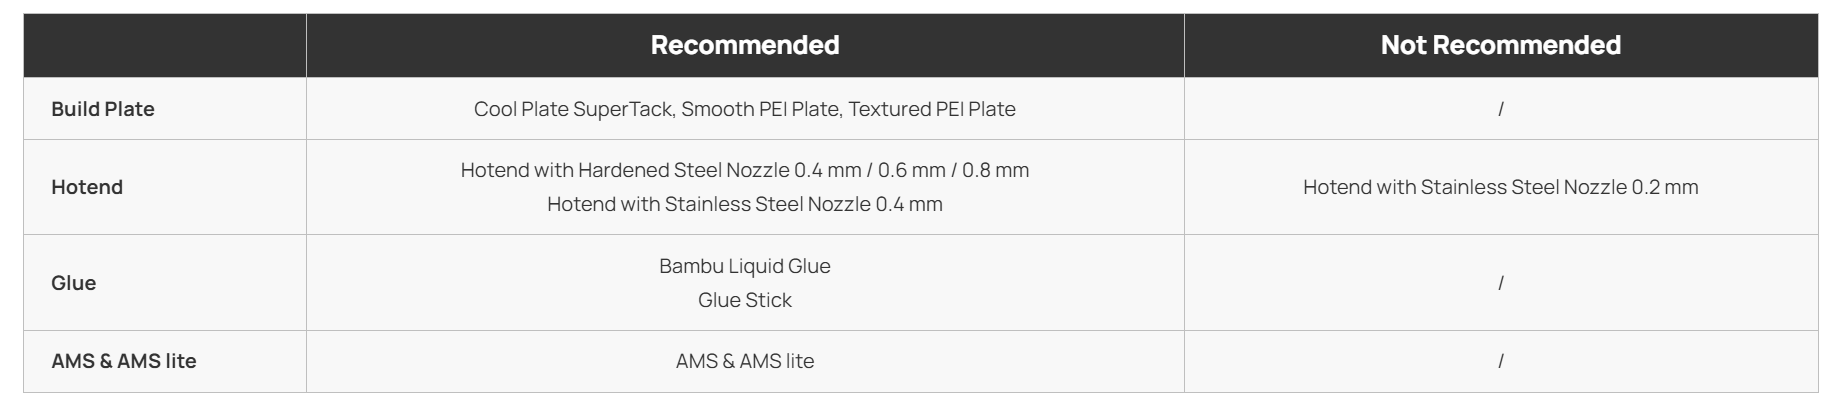The height and width of the screenshot is (406, 1834).
Task: Click the recommended build plates text
Action: pos(745,109)
